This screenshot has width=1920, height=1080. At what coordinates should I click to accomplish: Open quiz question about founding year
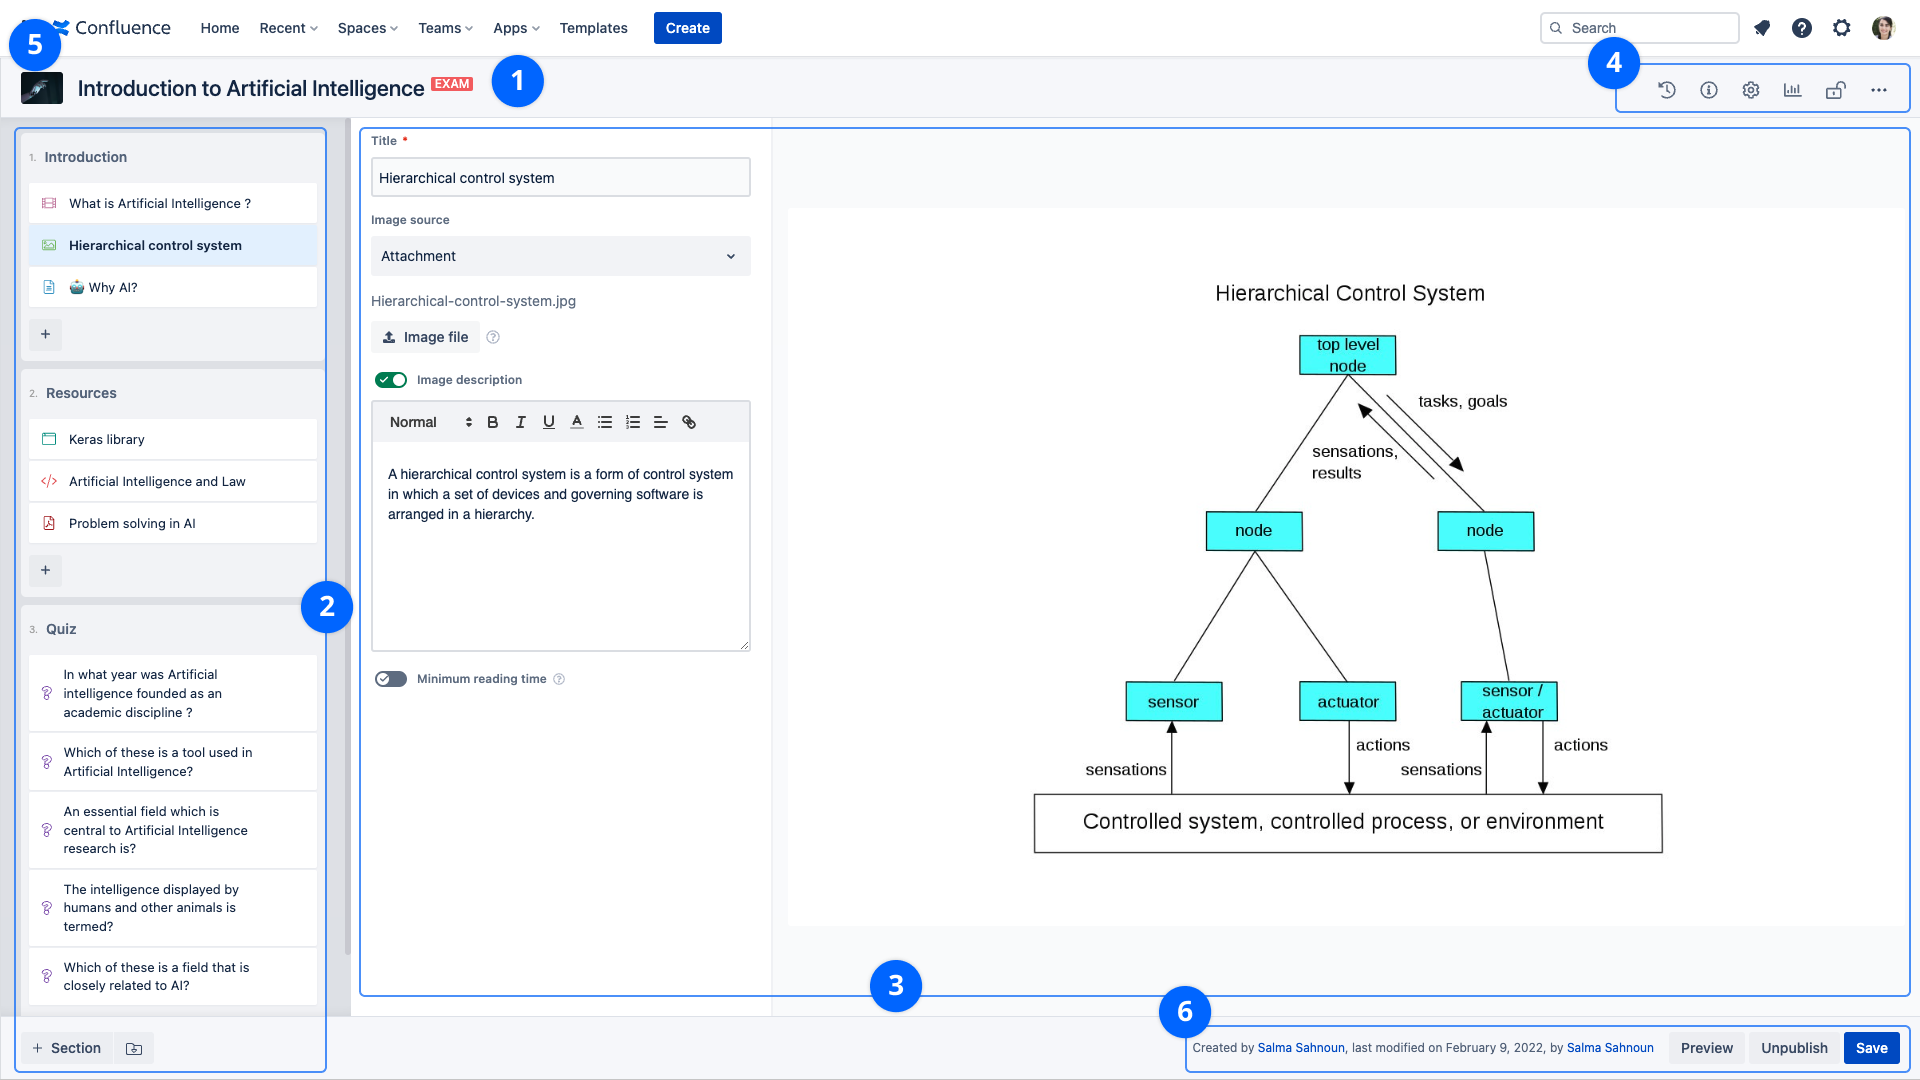pos(173,693)
